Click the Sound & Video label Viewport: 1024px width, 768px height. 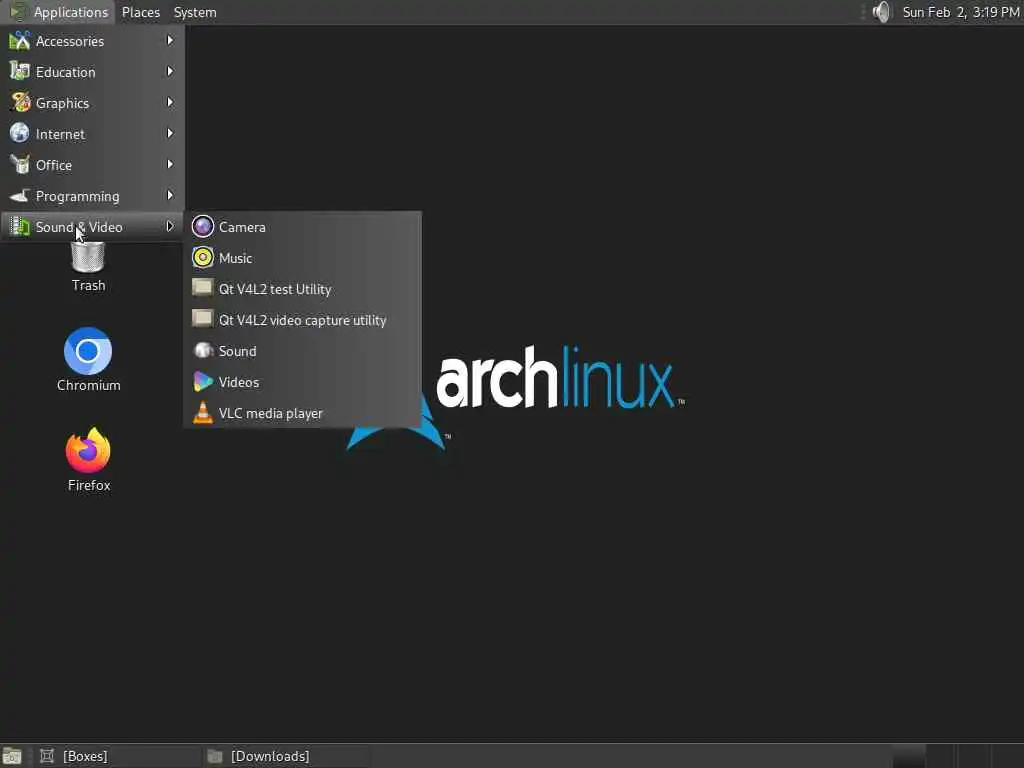click(x=79, y=227)
